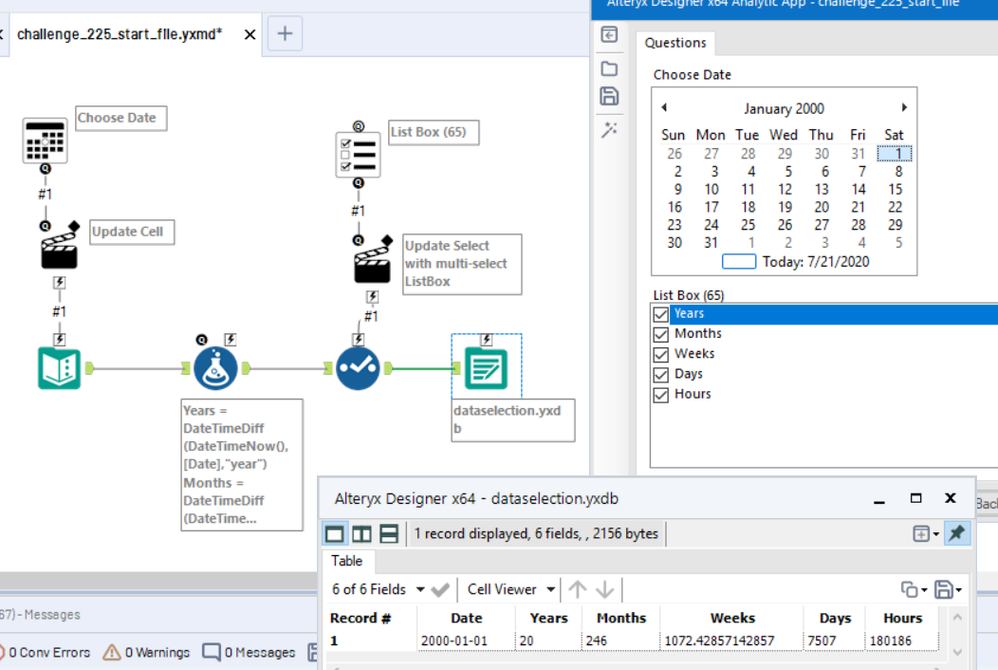Move record selection up arrow

[577, 589]
